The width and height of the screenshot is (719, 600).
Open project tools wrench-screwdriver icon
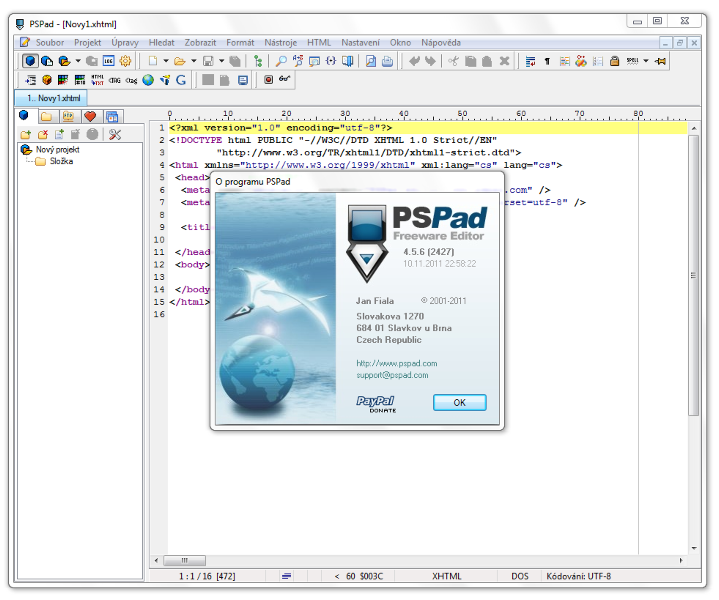115,134
